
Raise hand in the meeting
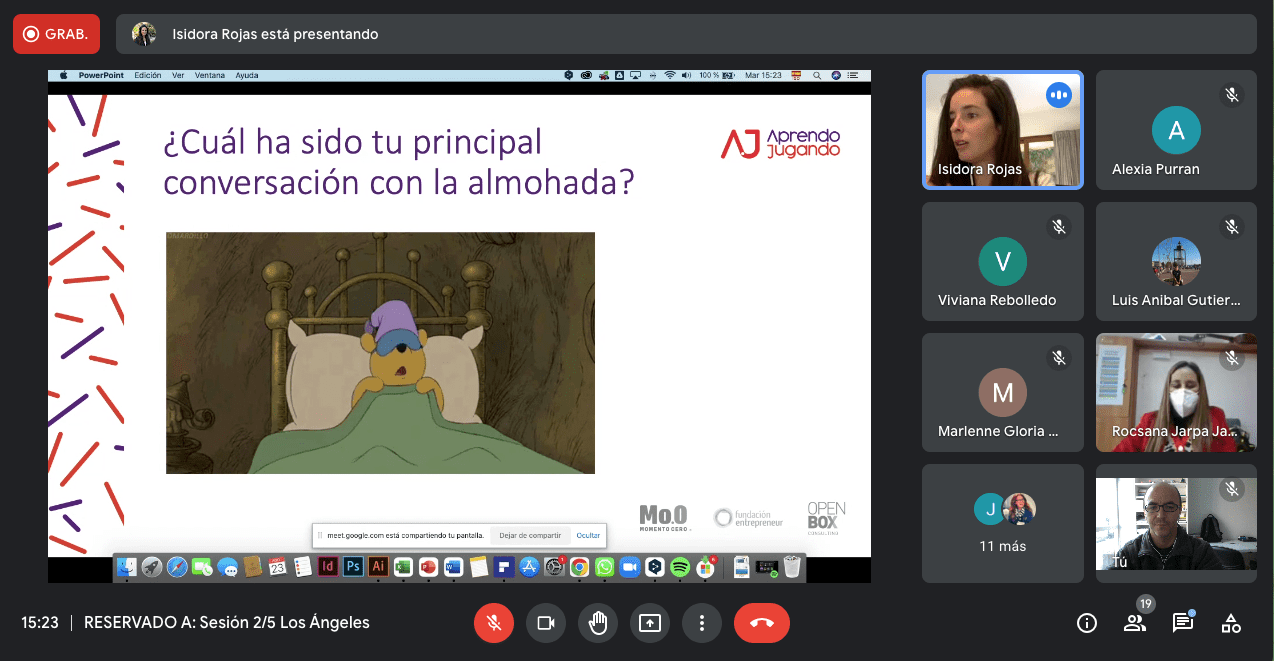coord(598,623)
